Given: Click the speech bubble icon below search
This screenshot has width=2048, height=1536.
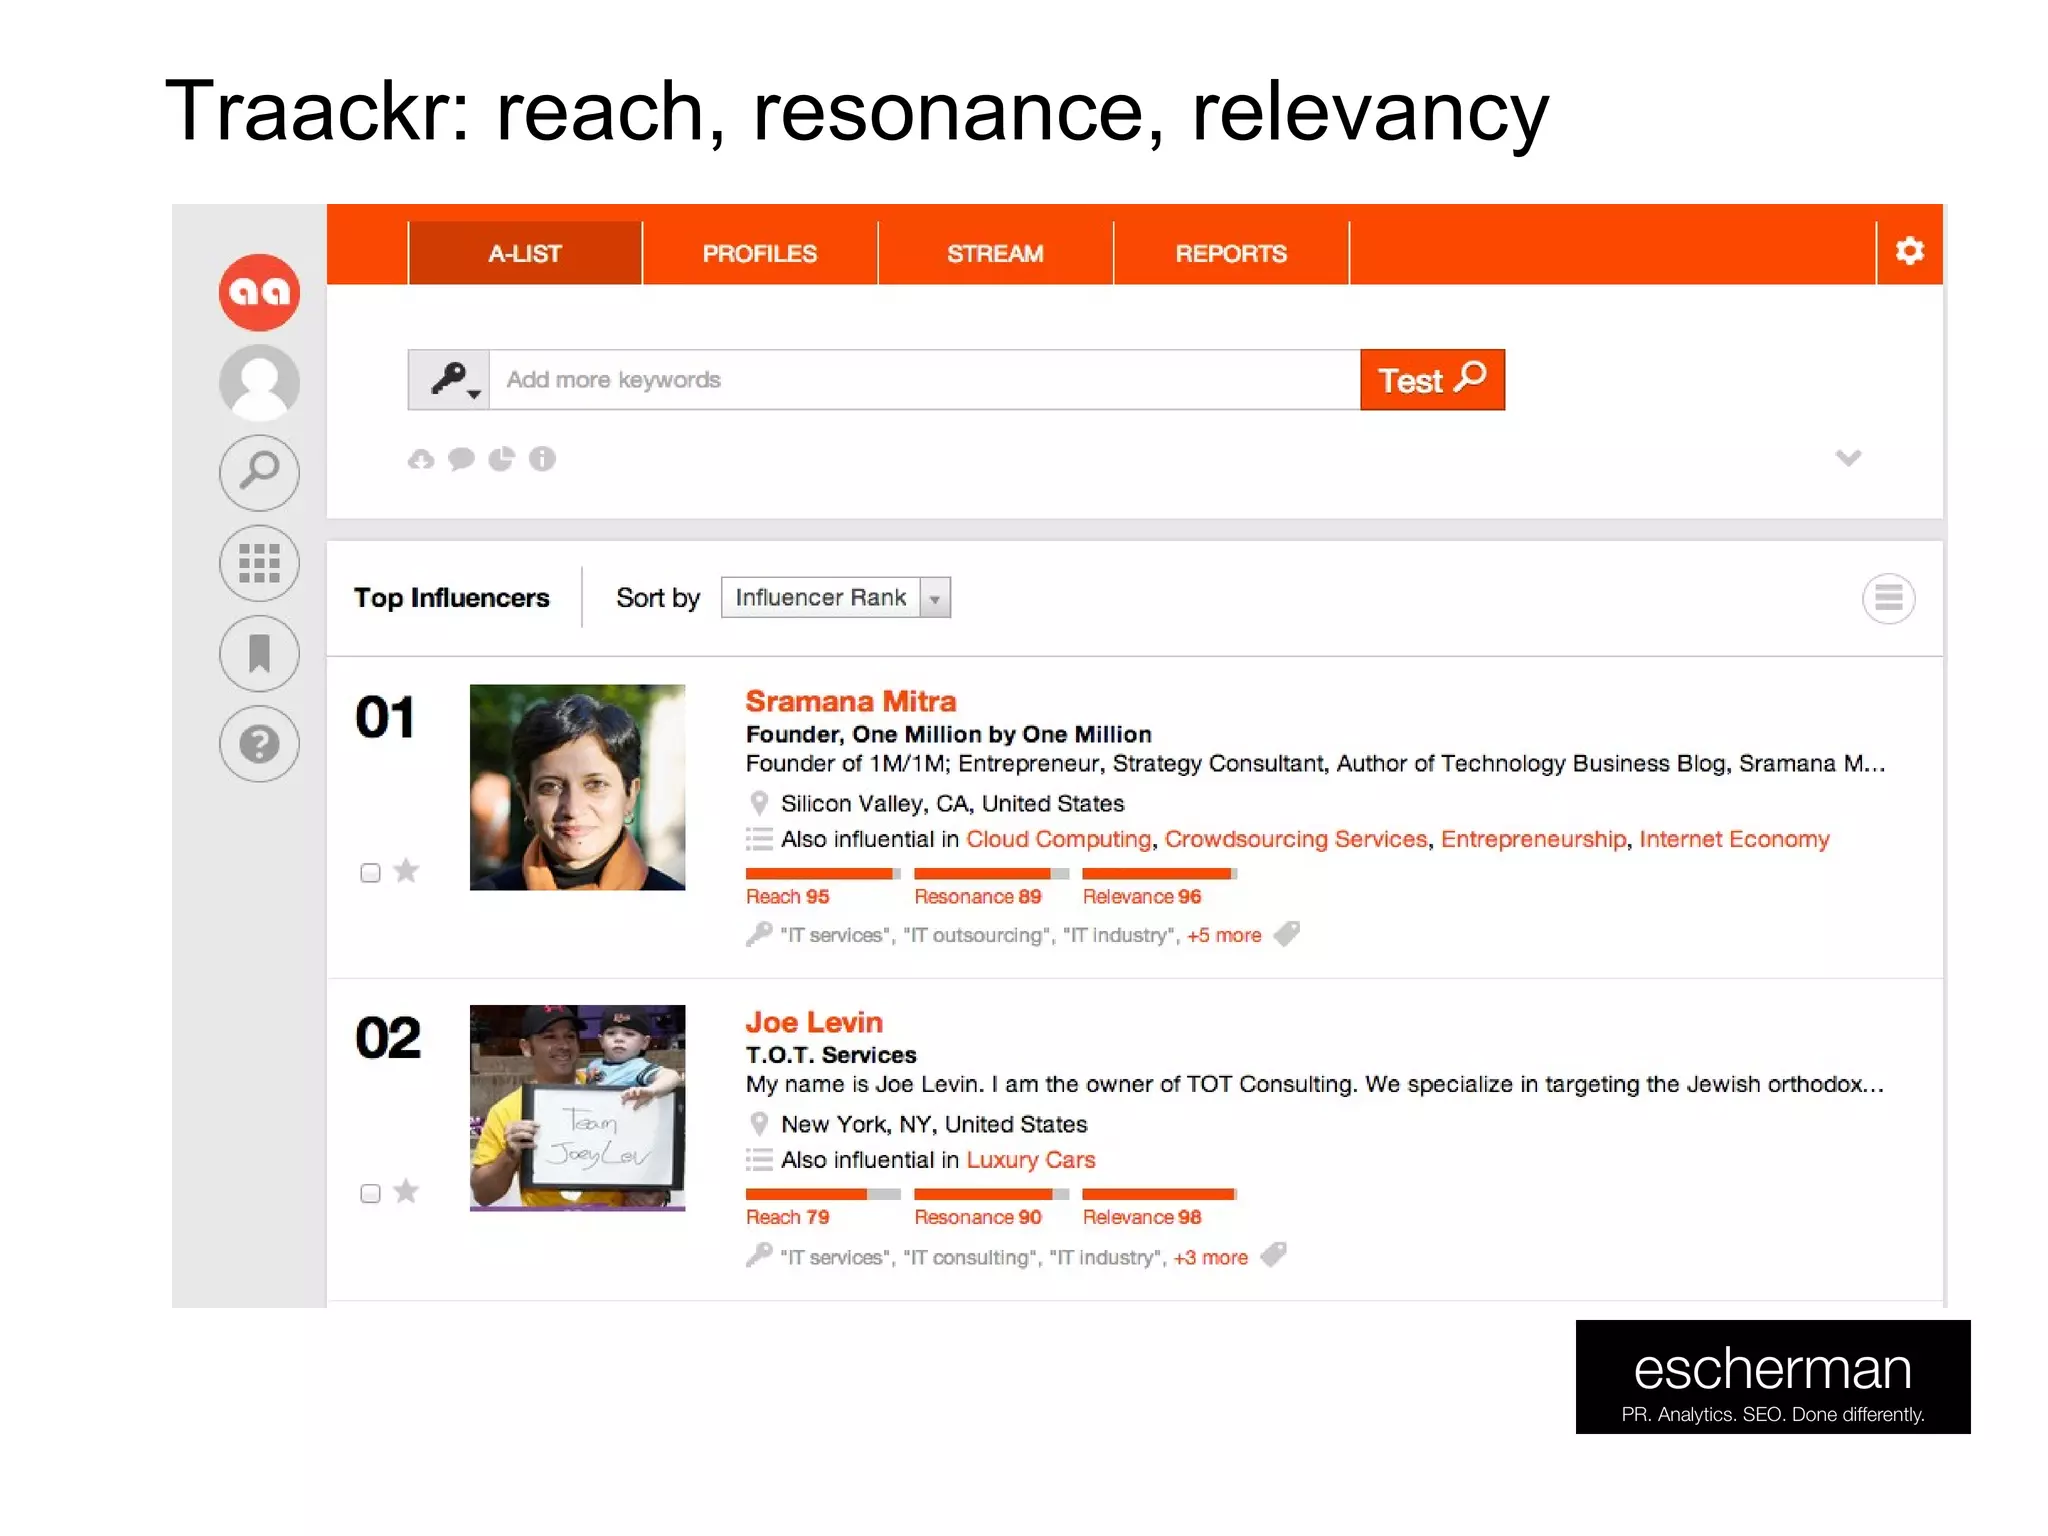Looking at the screenshot, I should coord(461,459).
